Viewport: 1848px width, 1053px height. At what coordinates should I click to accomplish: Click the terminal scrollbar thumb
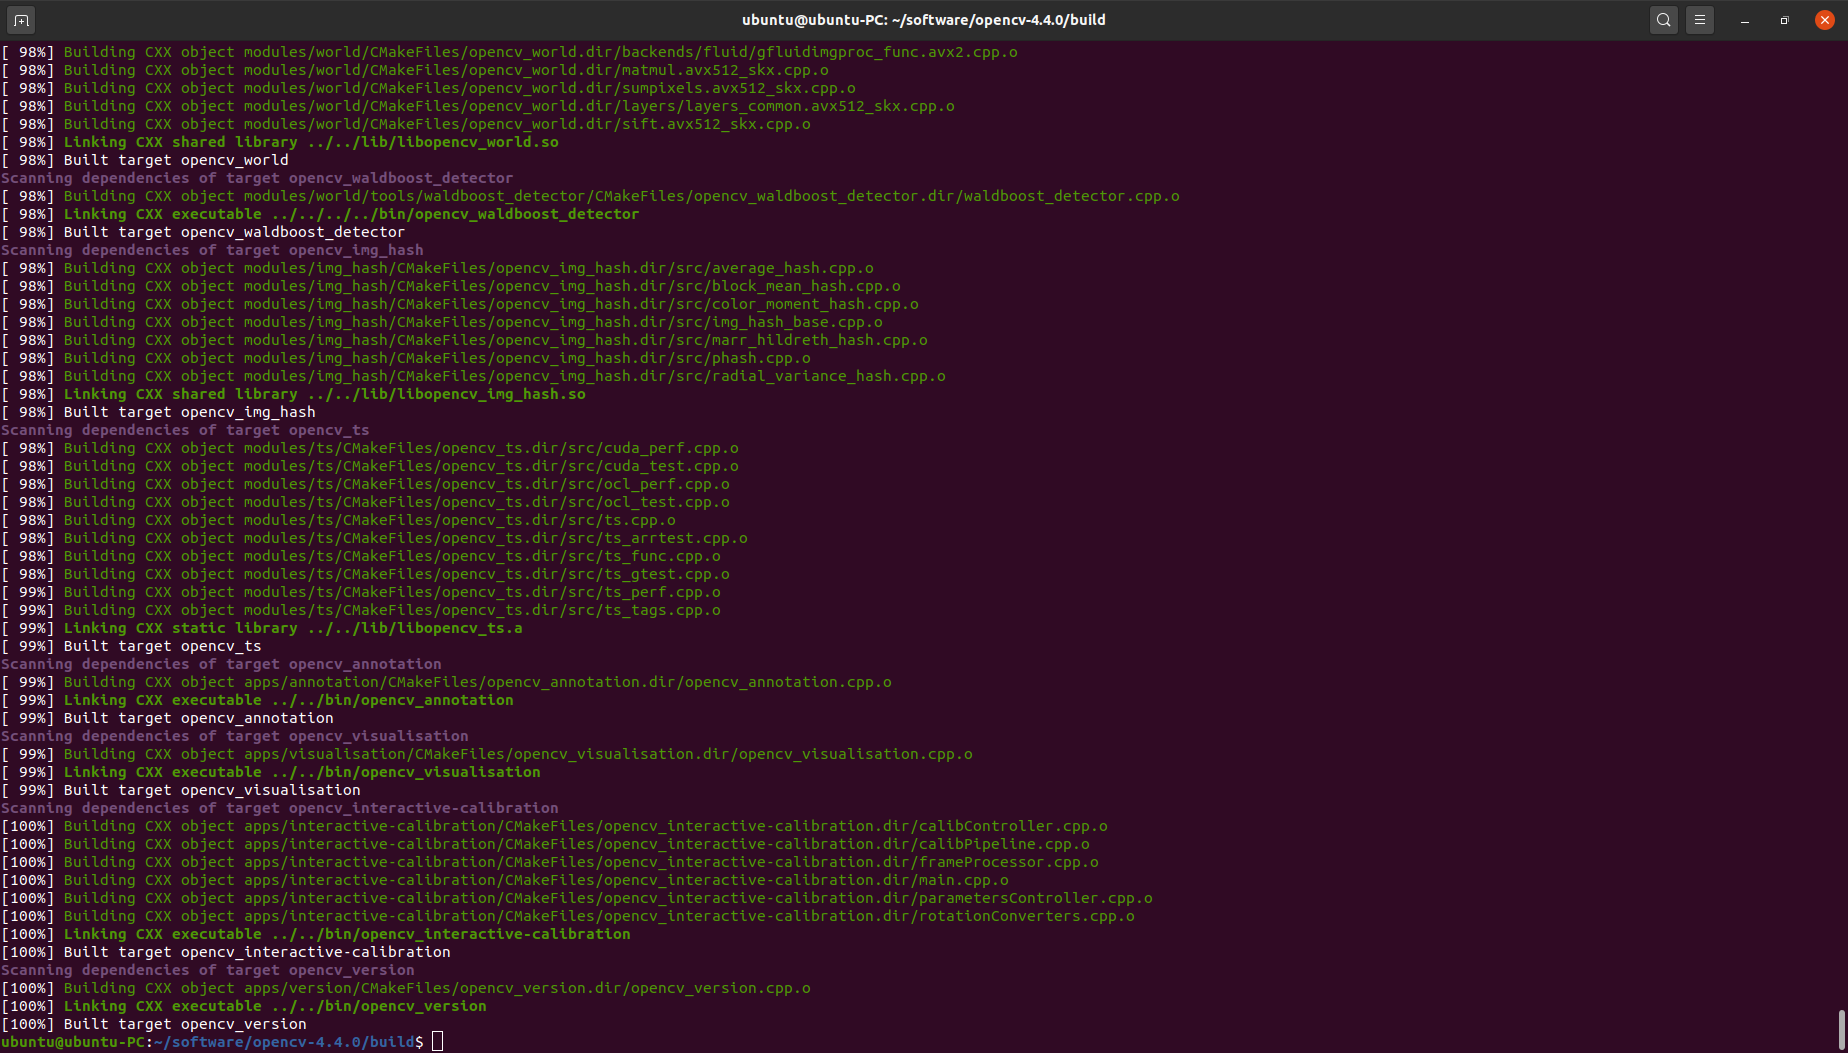(x=1841, y=1029)
